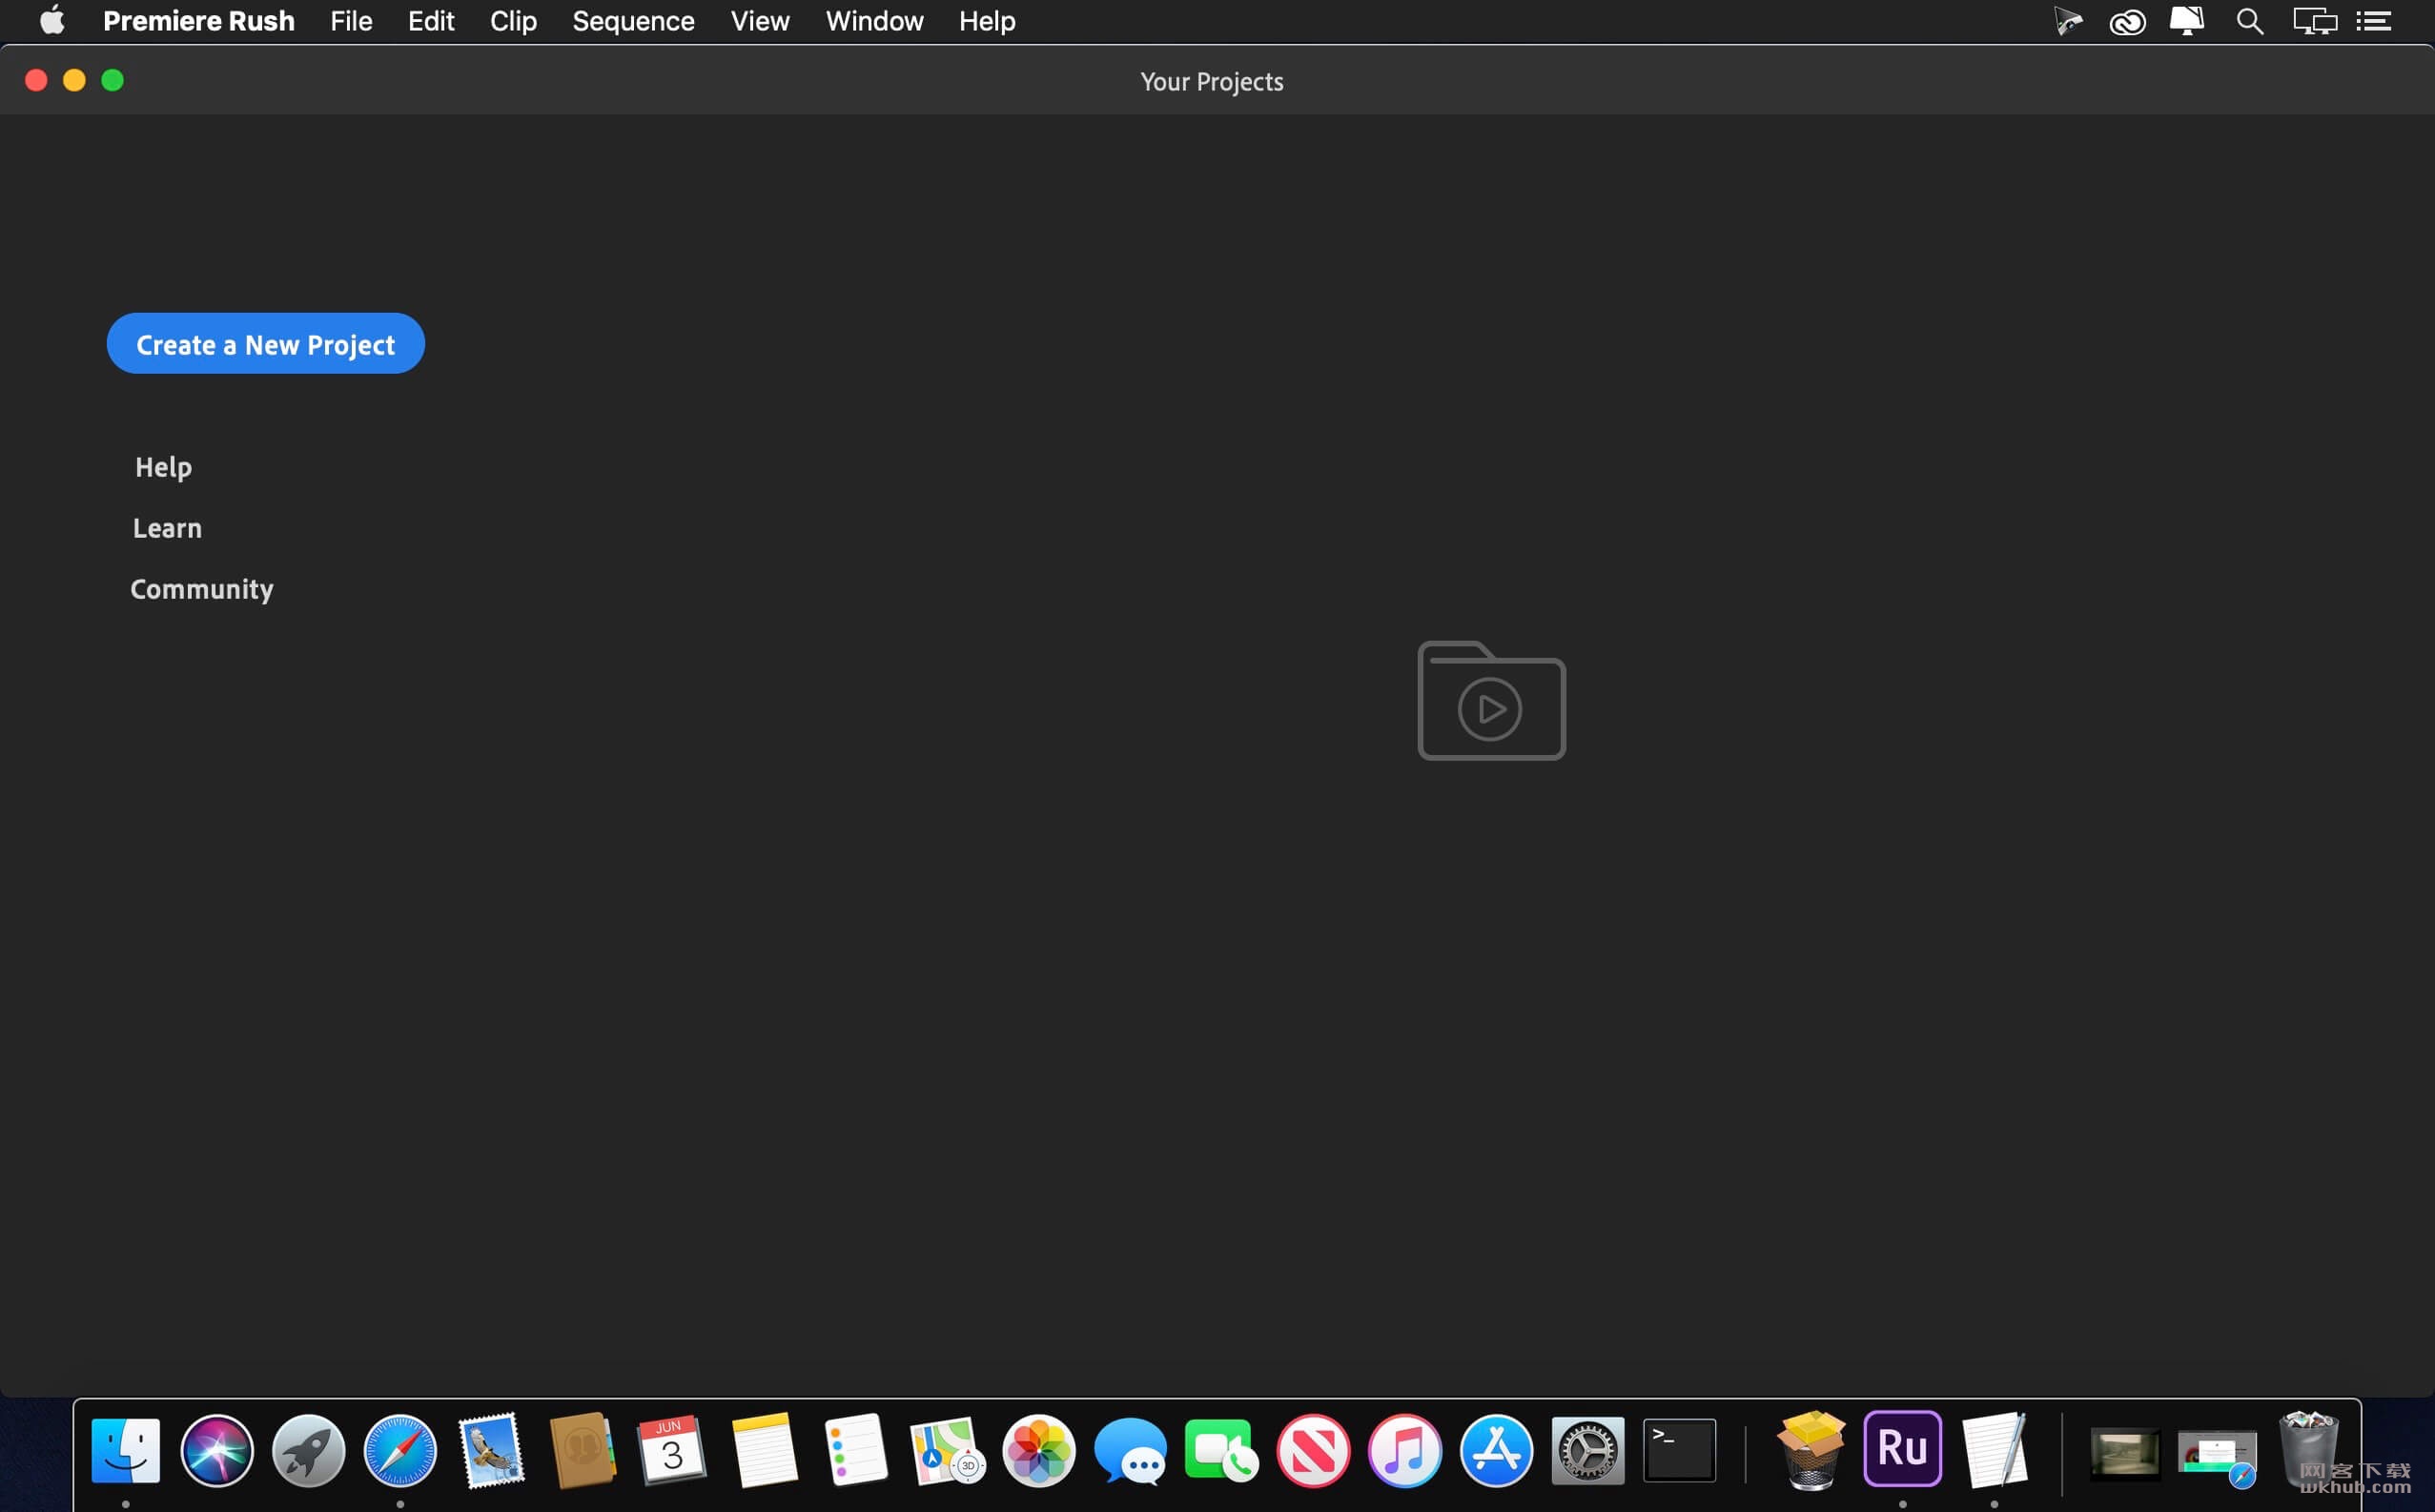This screenshot has width=2435, height=1512.
Task: Open the Help link in sidebar
Action: [x=163, y=467]
